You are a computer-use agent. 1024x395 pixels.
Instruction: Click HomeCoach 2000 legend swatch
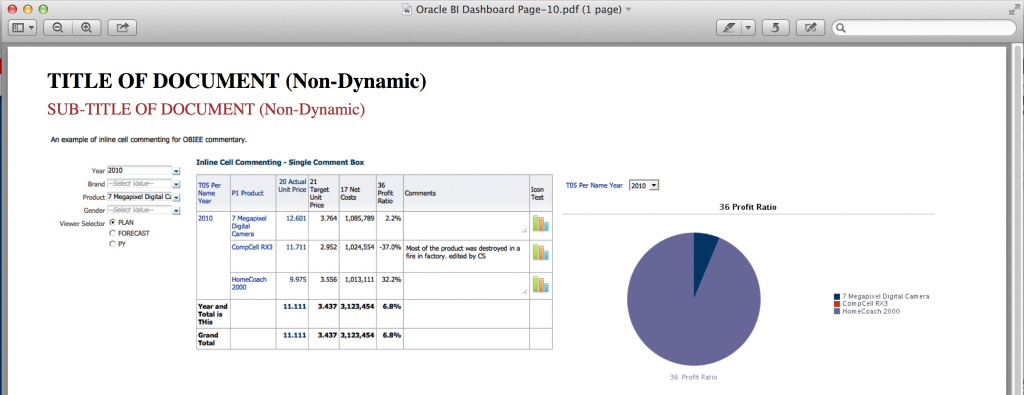pyautogui.click(x=838, y=311)
